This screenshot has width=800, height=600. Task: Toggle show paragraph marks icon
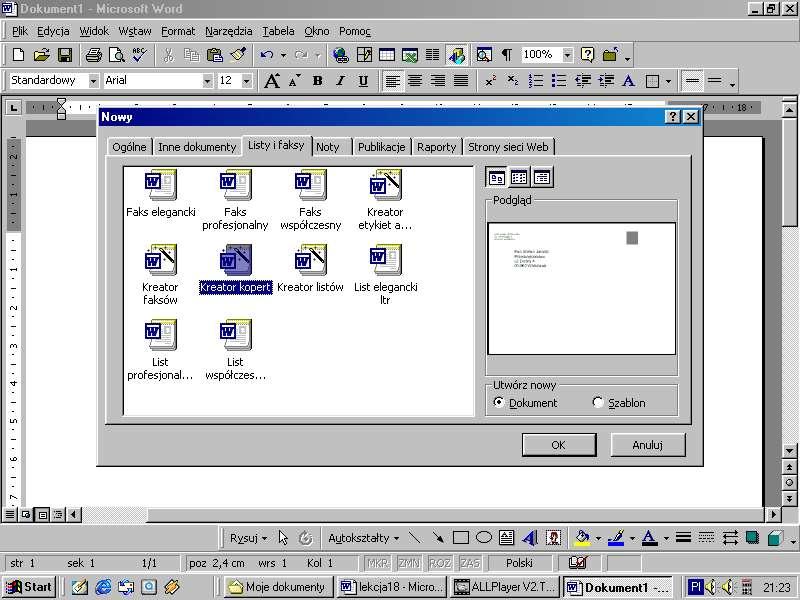point(507,55)
